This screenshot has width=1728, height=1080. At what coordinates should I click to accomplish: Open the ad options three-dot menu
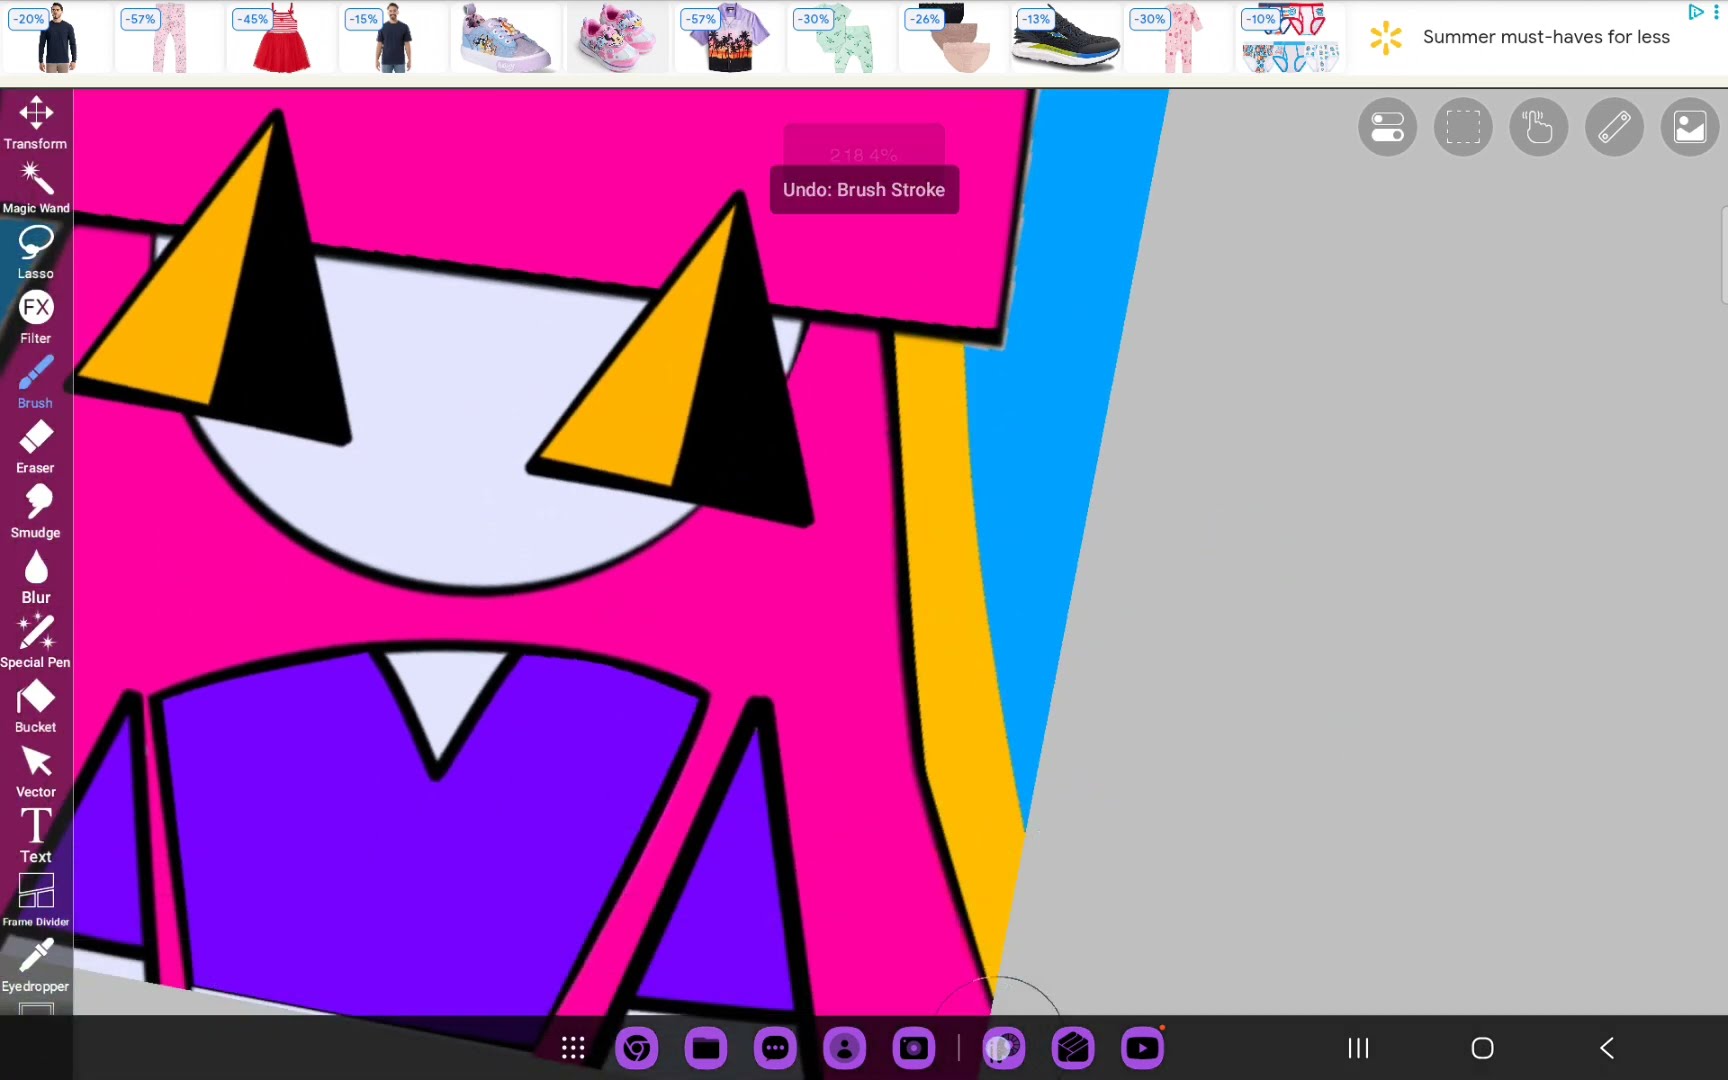[1716, 12]
